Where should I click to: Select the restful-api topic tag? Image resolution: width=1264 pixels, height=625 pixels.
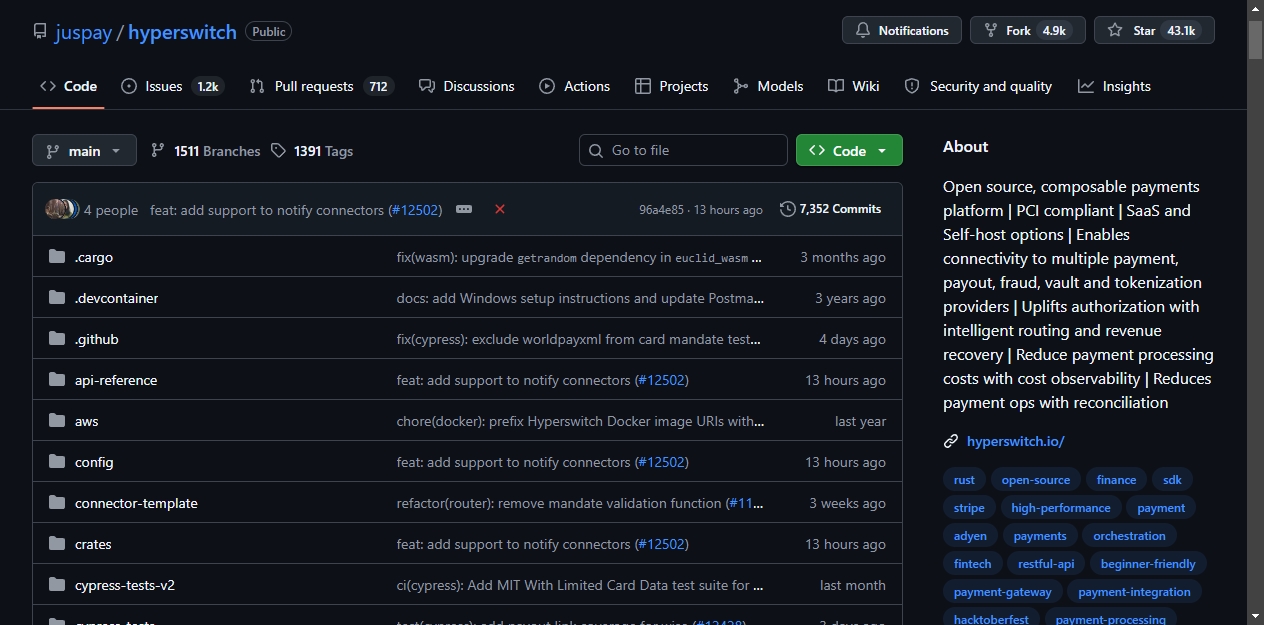[x=1046, y=564]
